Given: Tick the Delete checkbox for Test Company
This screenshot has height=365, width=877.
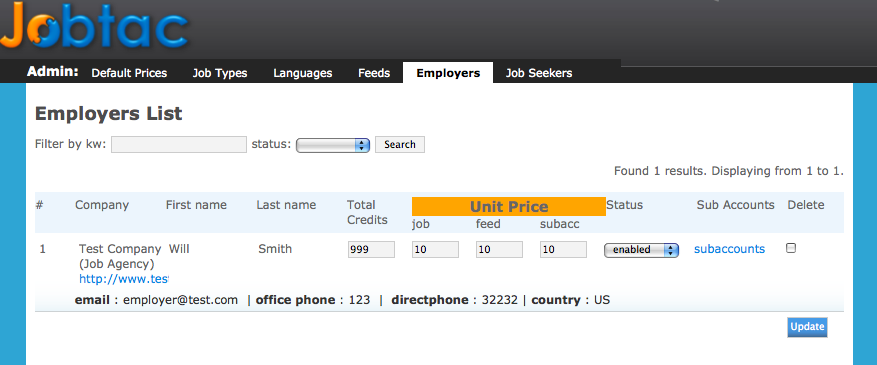Looking at the screenshot, I should pos(791,248).
